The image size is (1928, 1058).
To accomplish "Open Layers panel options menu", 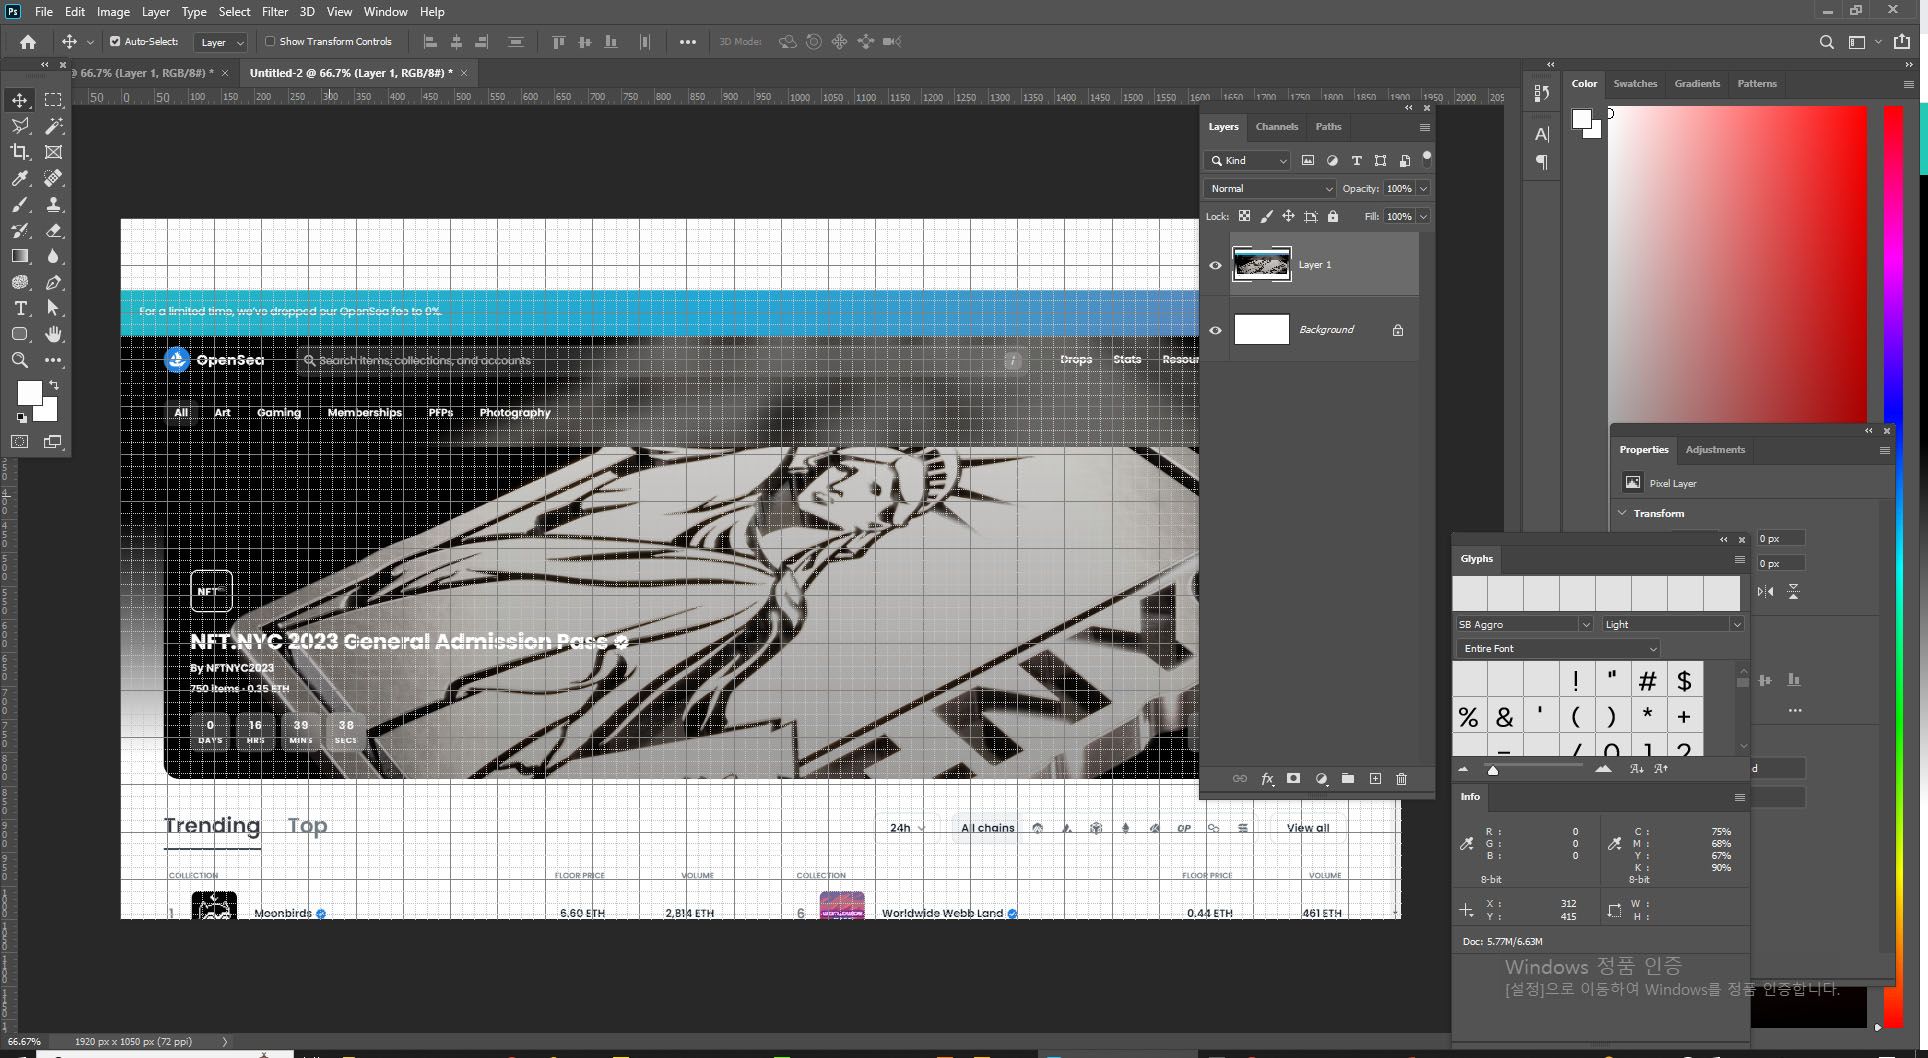I will 1424,127.
